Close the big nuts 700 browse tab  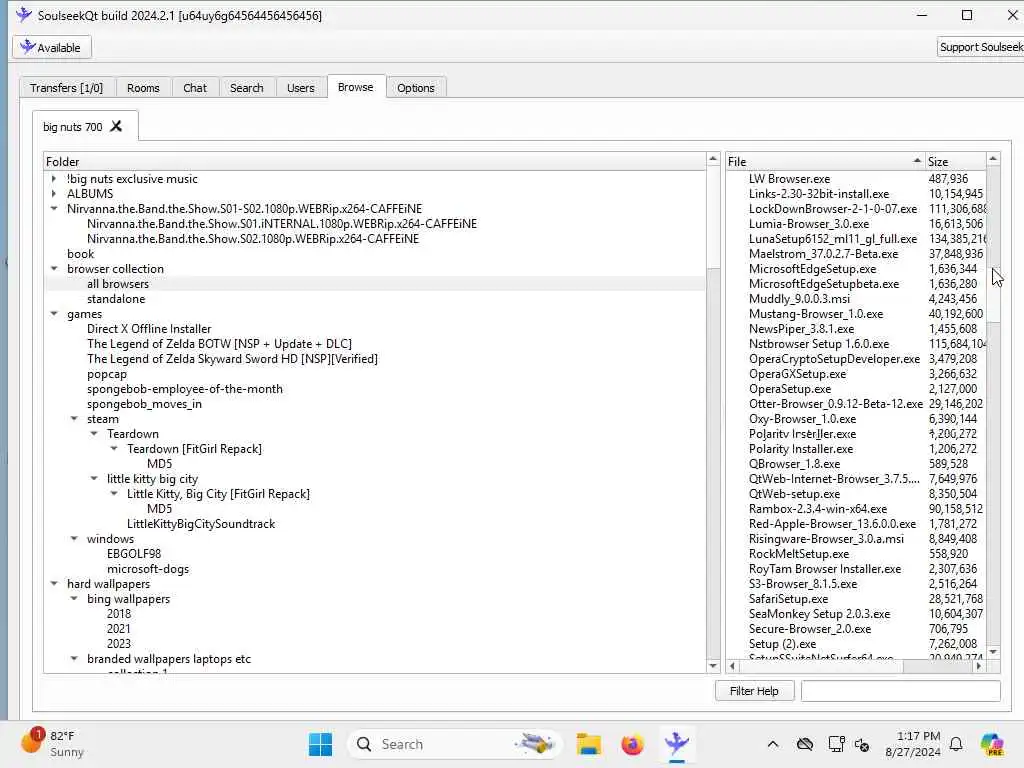[x=116, y=126]
